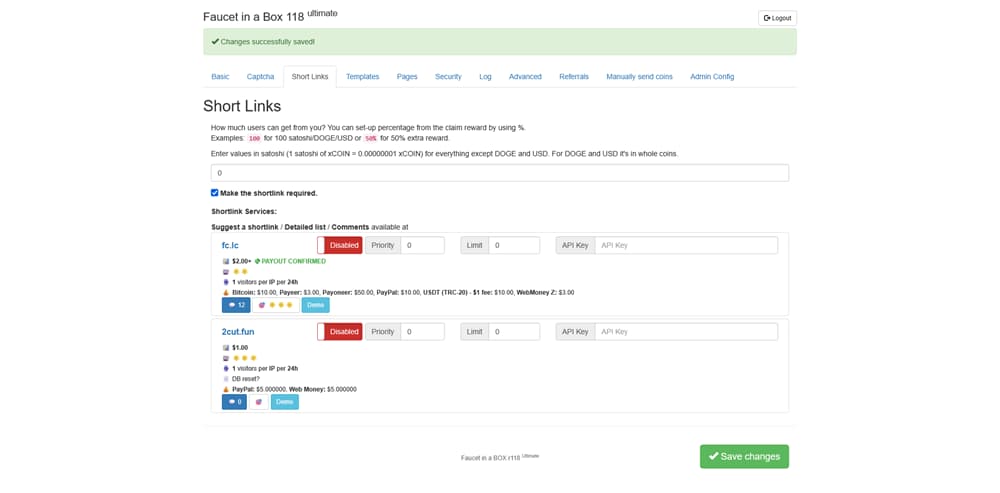Click the fc.lc PAYOUT CONFIRMED text

point(293,261)
